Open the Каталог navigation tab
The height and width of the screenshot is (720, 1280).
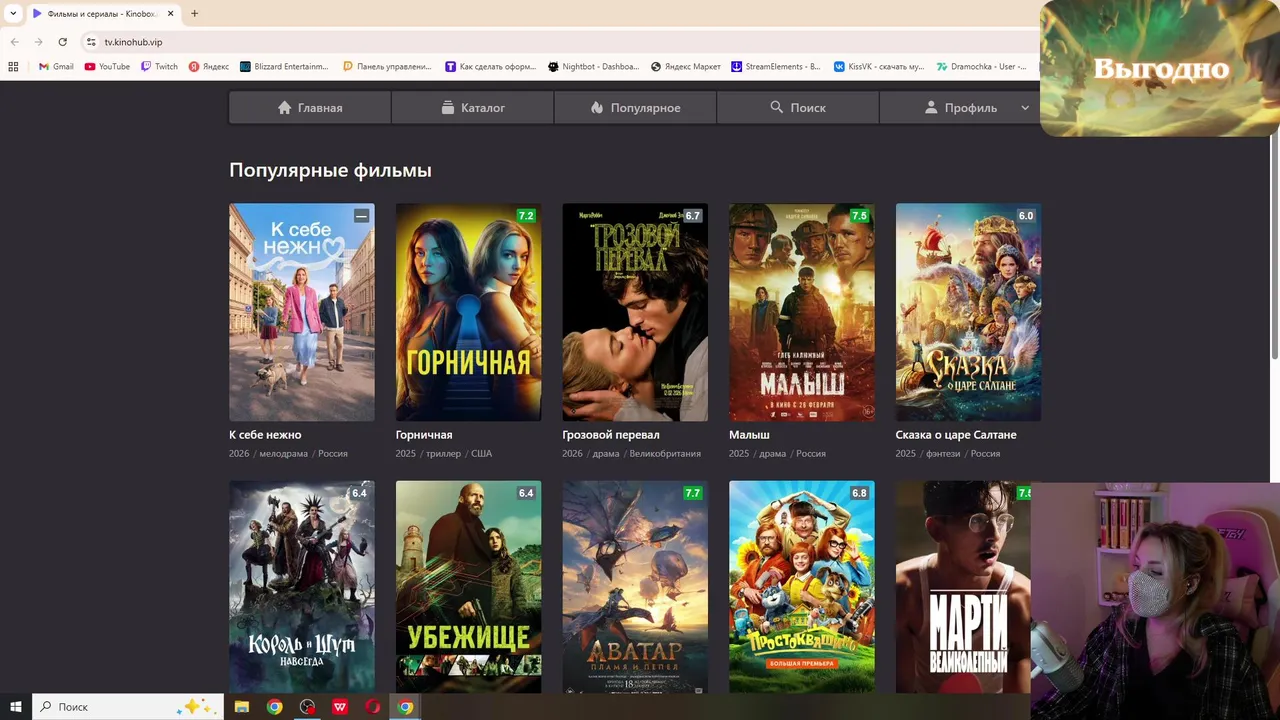473,108
